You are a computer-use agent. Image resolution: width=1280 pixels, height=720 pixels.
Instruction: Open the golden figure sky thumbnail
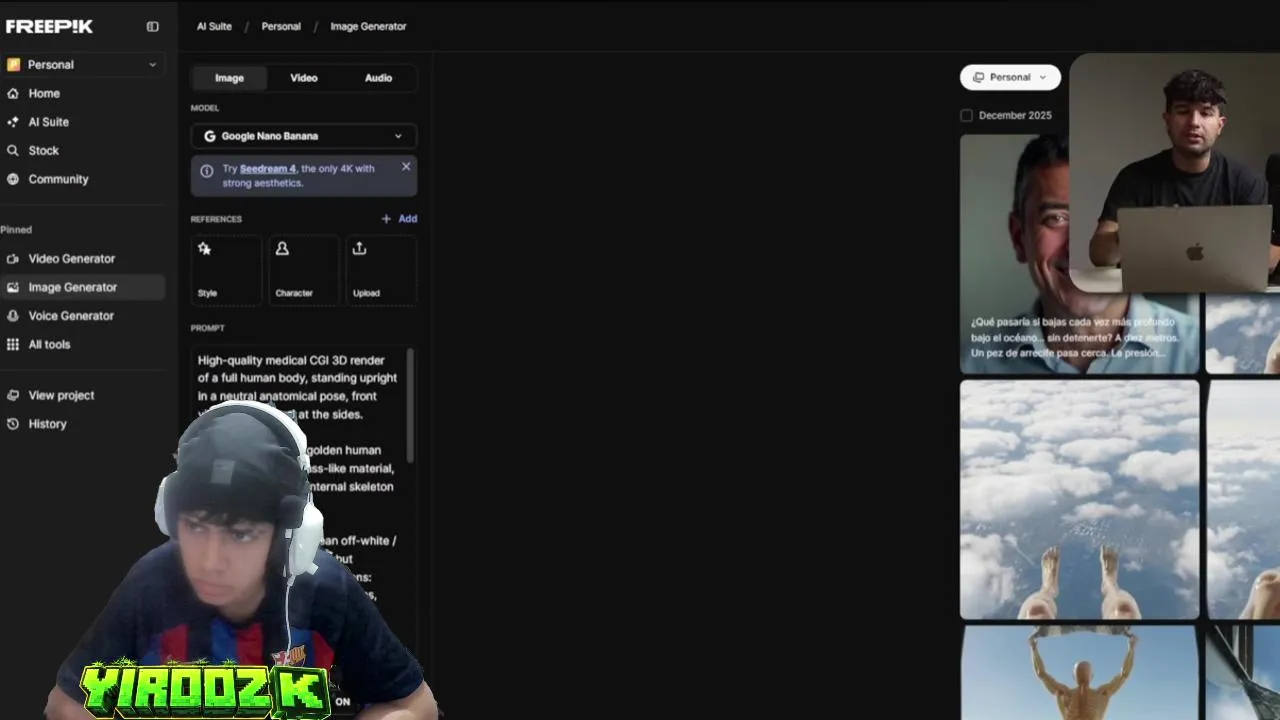(x=1079, y=672)
